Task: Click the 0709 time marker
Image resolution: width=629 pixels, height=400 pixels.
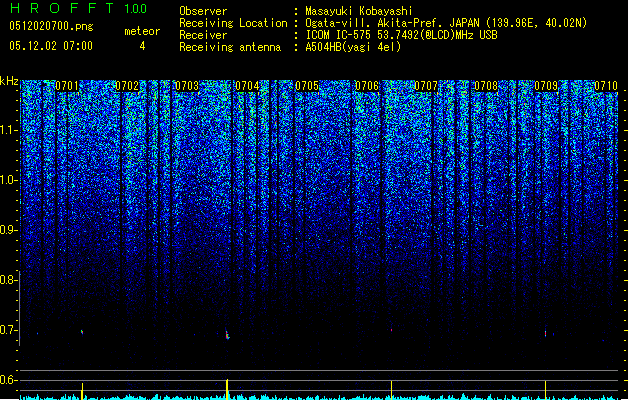Action: click(x=546, y=86)
